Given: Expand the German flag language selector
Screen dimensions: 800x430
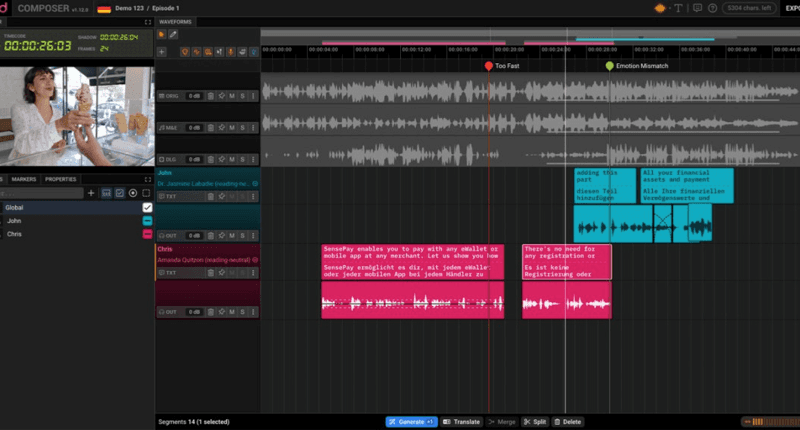Looking at the screenshot, I should click(x=103, y=8).
